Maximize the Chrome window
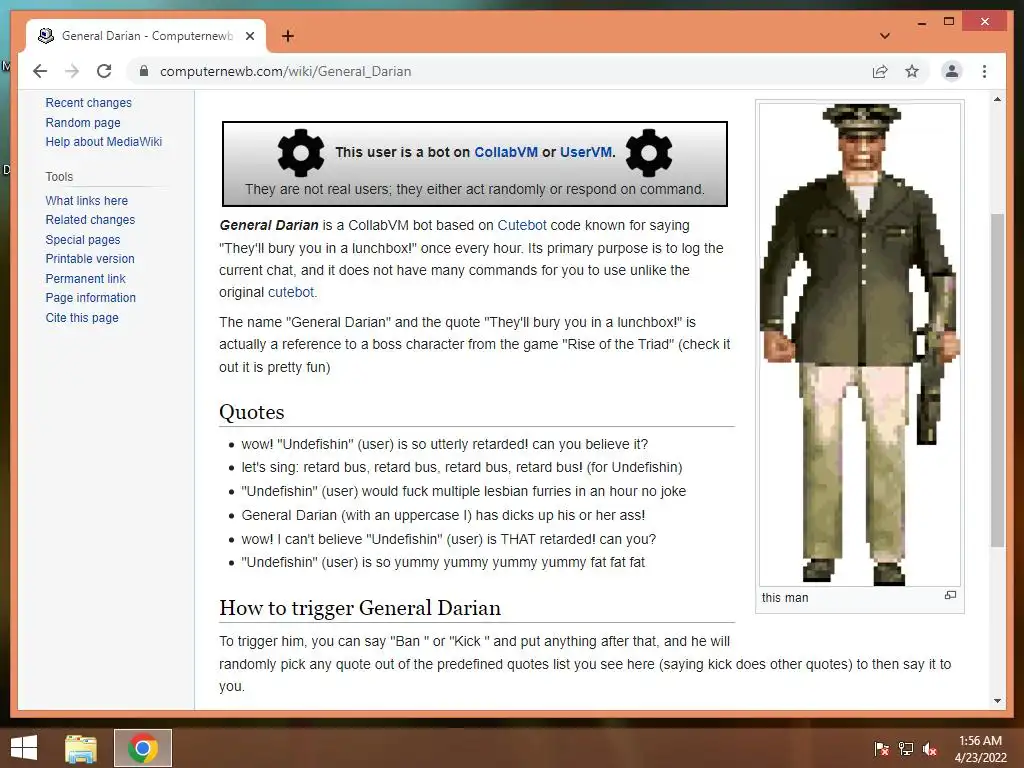The image size is (1024, 768). point(949,22)
